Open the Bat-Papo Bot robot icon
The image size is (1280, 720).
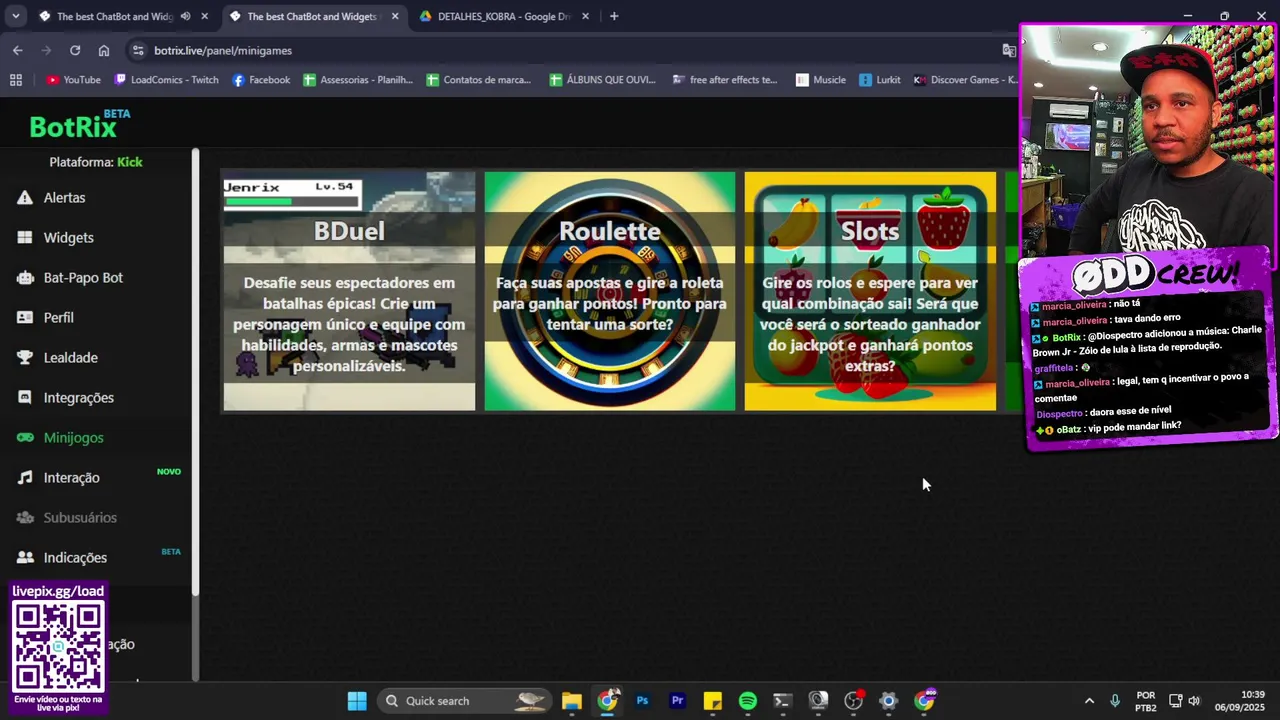(x=24, y=278)
